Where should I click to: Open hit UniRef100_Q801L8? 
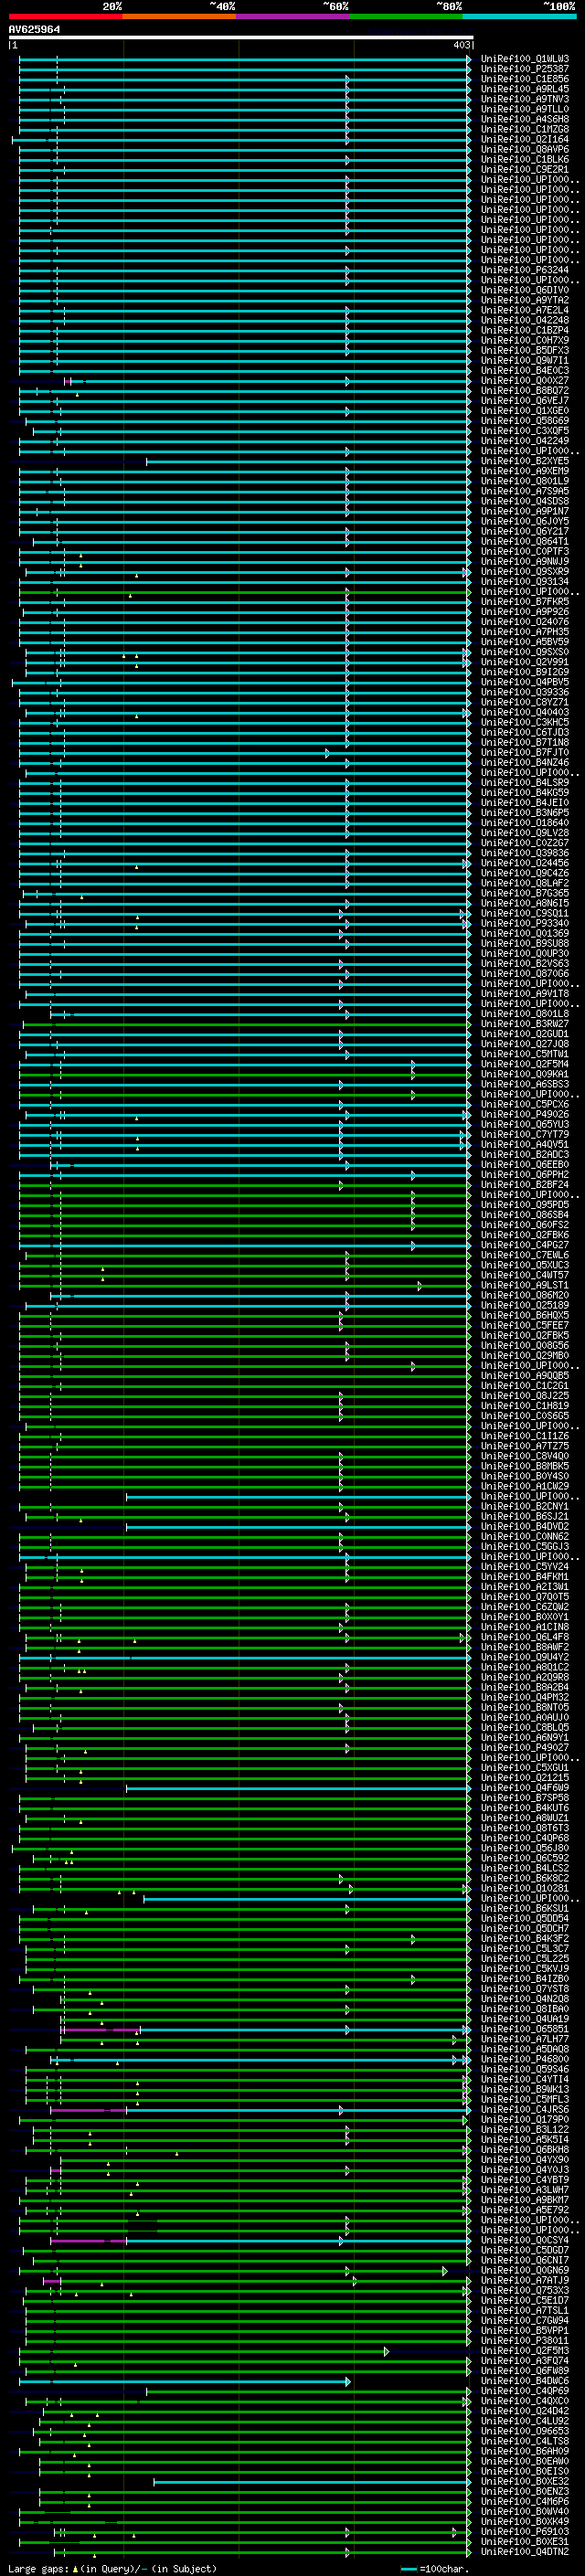525,1014
